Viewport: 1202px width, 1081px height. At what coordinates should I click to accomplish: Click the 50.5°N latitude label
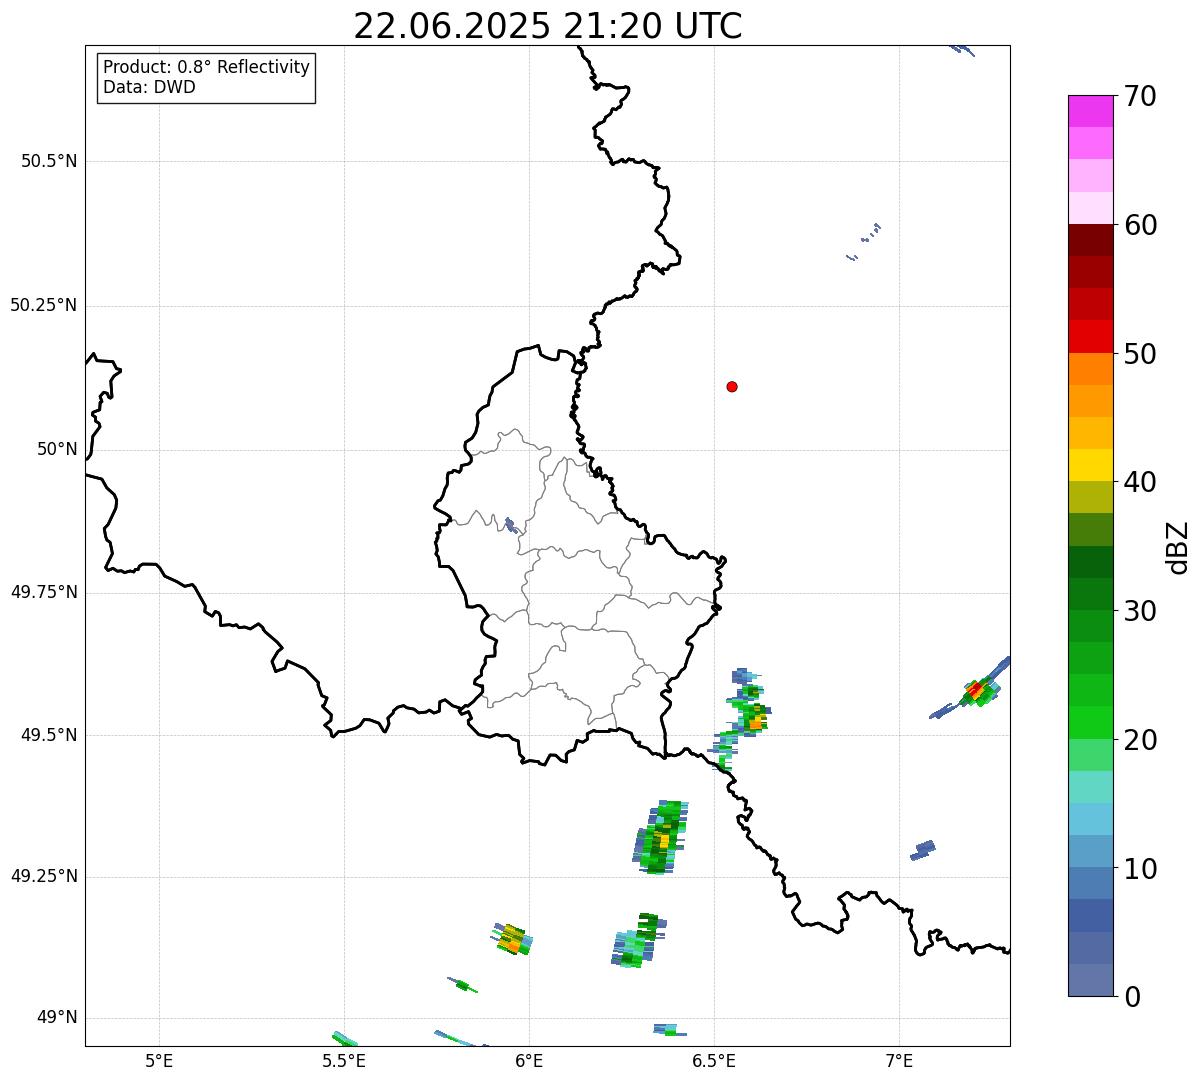[x=49, y=161]
